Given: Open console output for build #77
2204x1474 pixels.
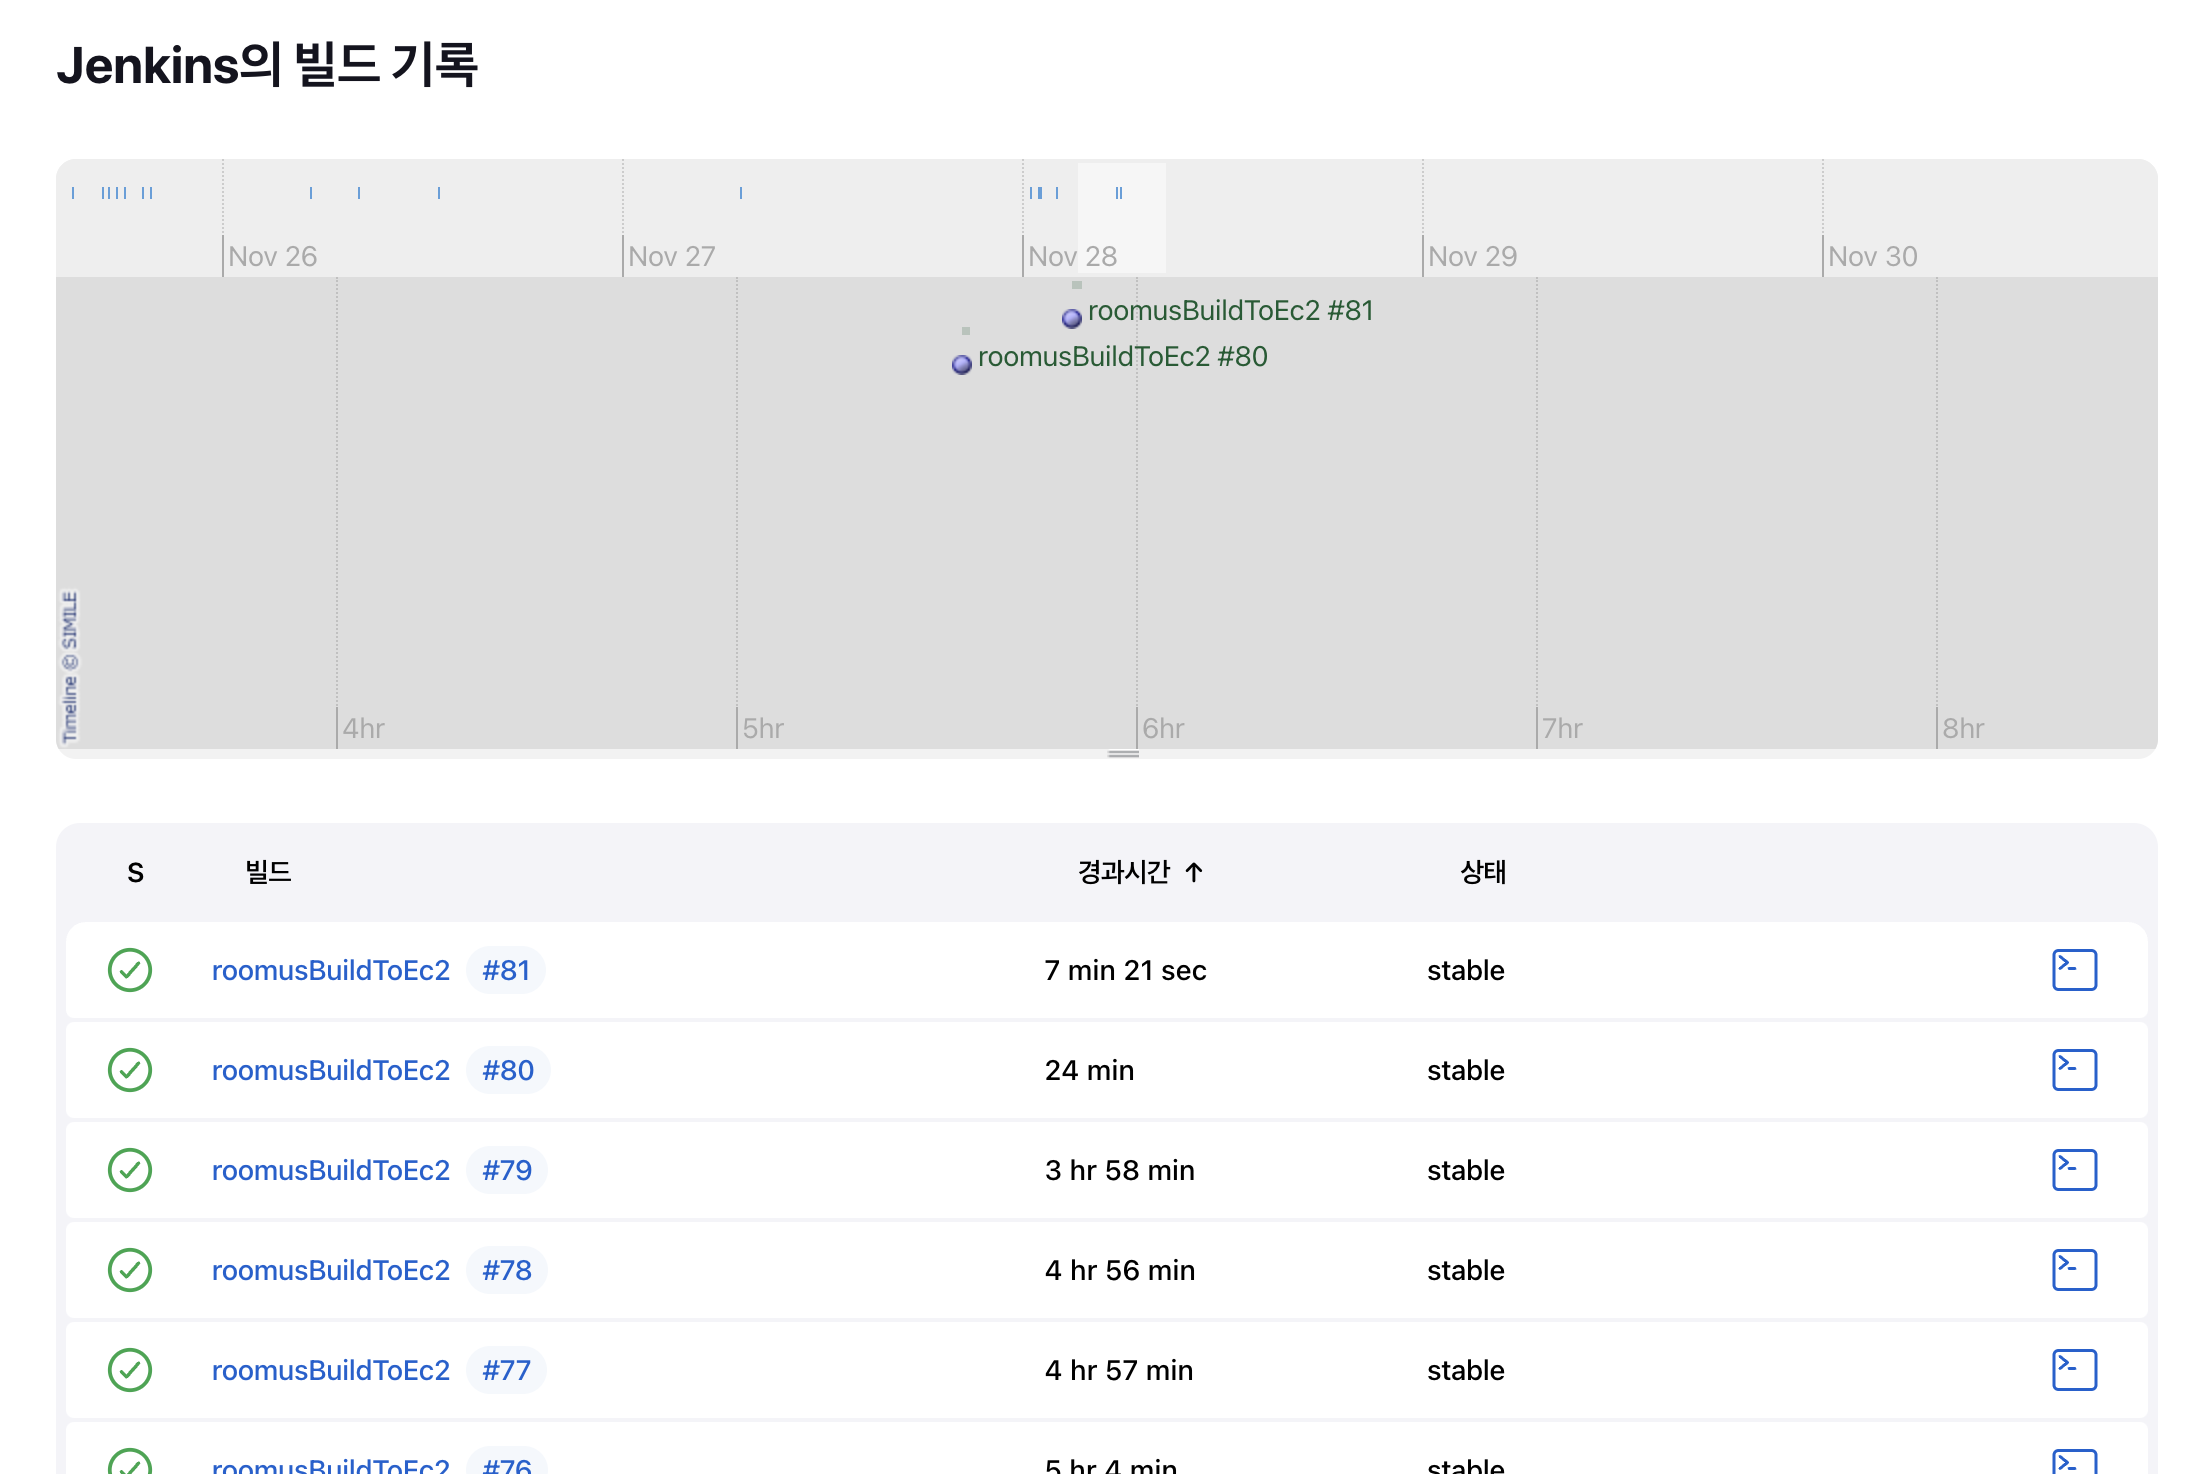Looking at the screenshot, I should click(2073, 1370).
